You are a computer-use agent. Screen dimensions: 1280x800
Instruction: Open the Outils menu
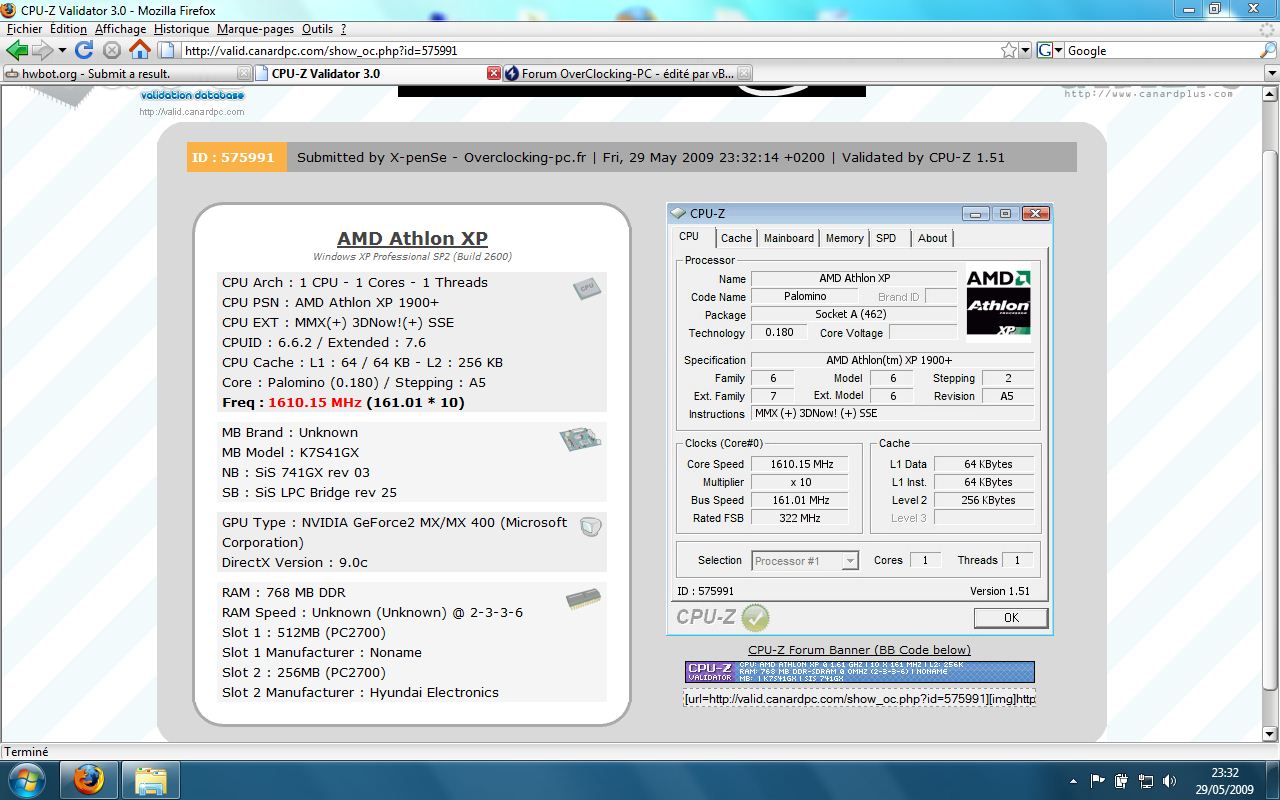pyautogui.click(x=317, y=29)
